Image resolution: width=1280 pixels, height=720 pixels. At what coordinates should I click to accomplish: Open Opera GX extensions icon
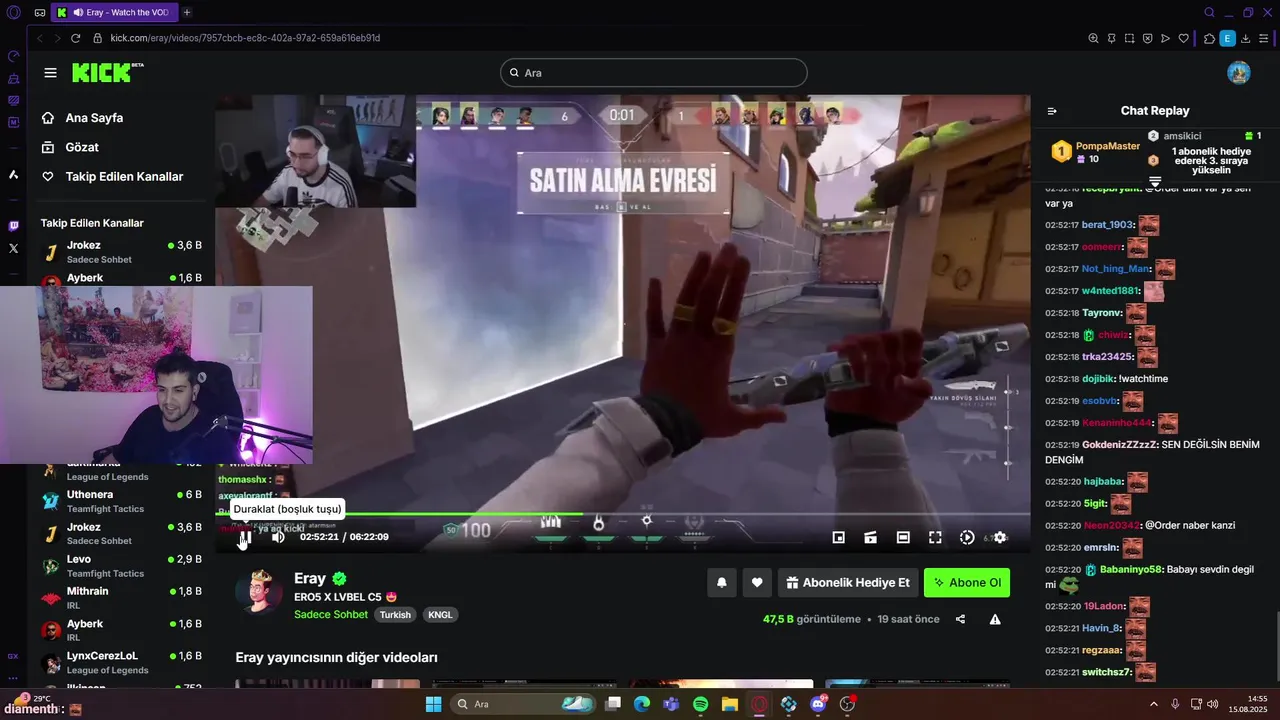(1209, 38)
